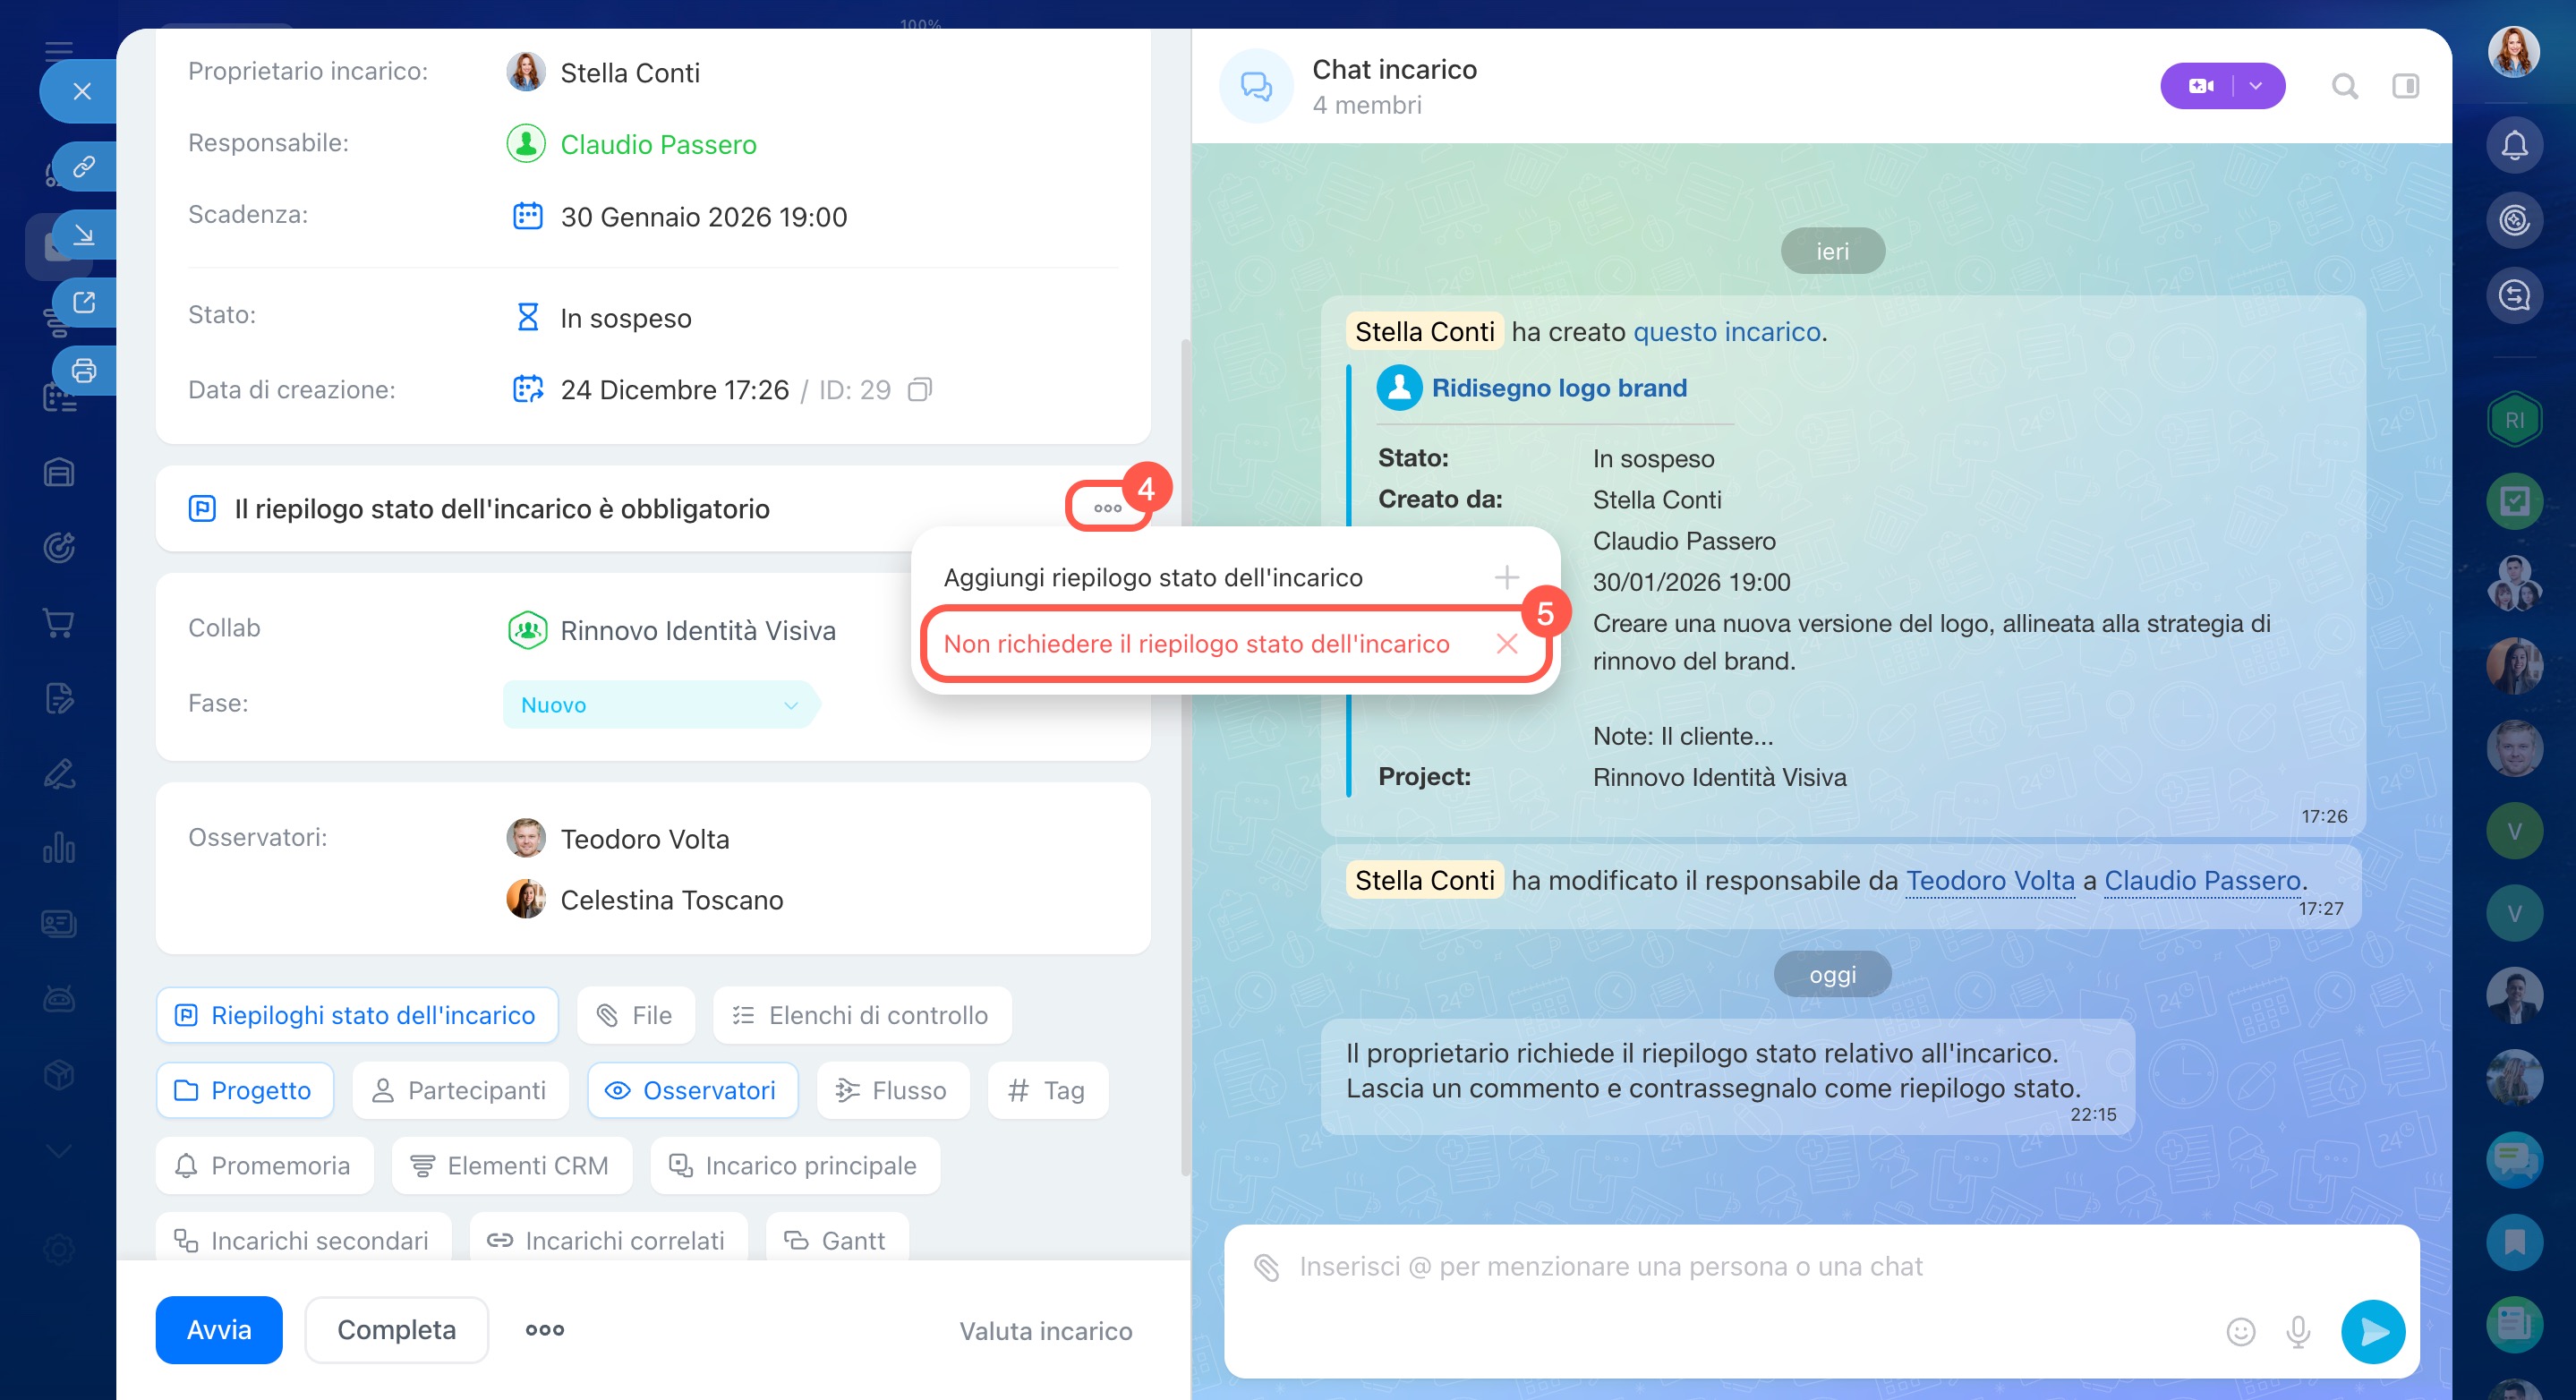Expand the Fase Nuovo dropdown
This screenshot has width=2576, height=1400.
click(x=659, y=705)
